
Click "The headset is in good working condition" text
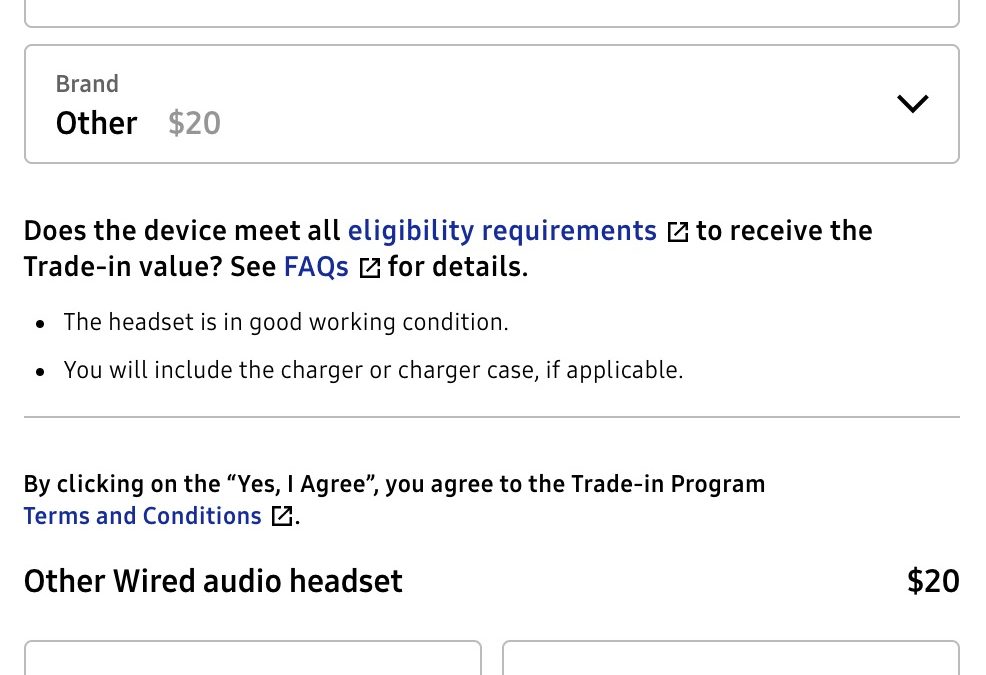pos(286,322)
